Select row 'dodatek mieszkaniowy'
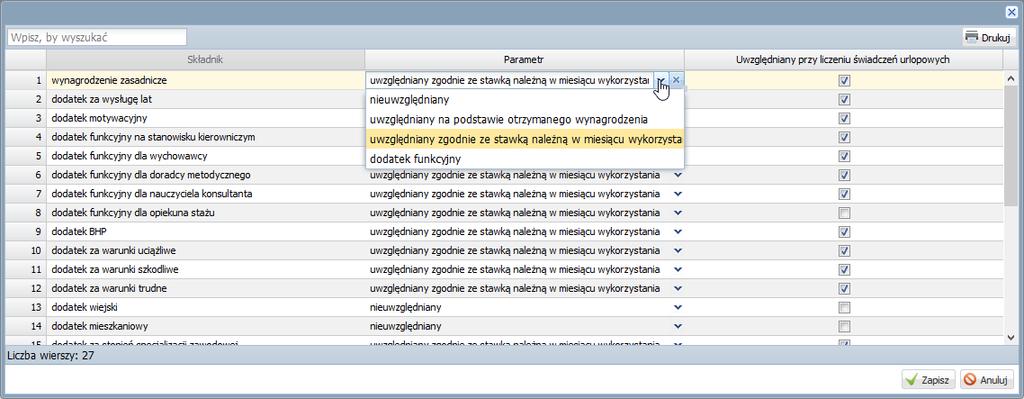Screen dimensions: 1024x399 [x=505, y=326]
